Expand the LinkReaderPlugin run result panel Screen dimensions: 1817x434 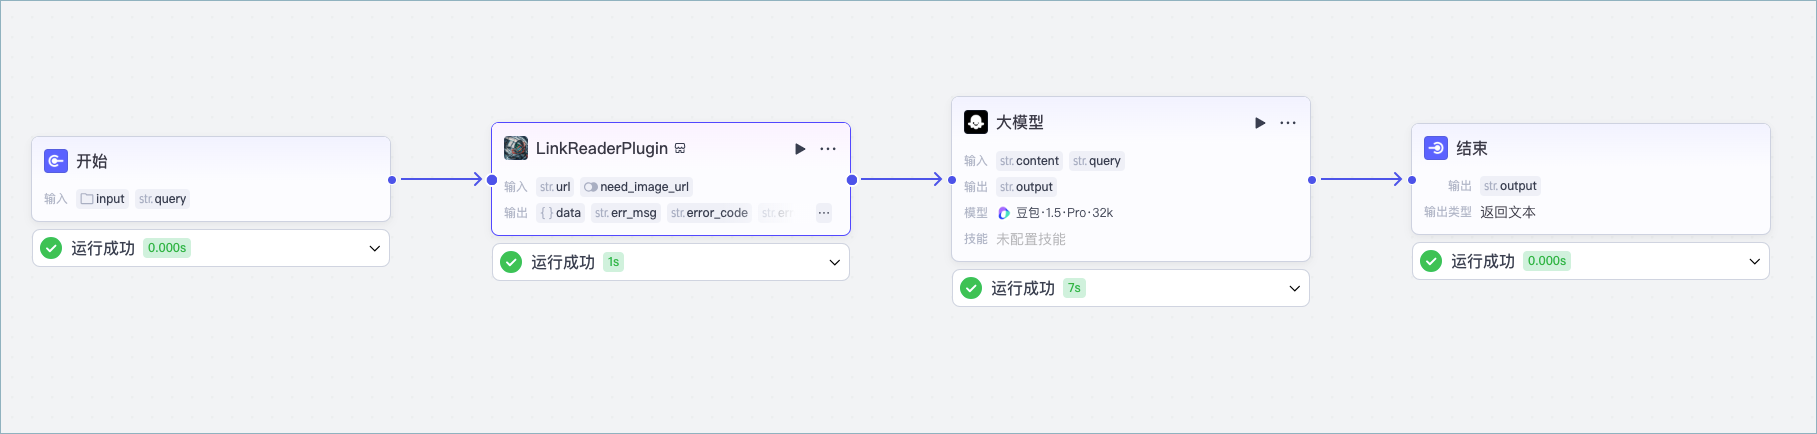pyautogui.click(x=835, y=262)
